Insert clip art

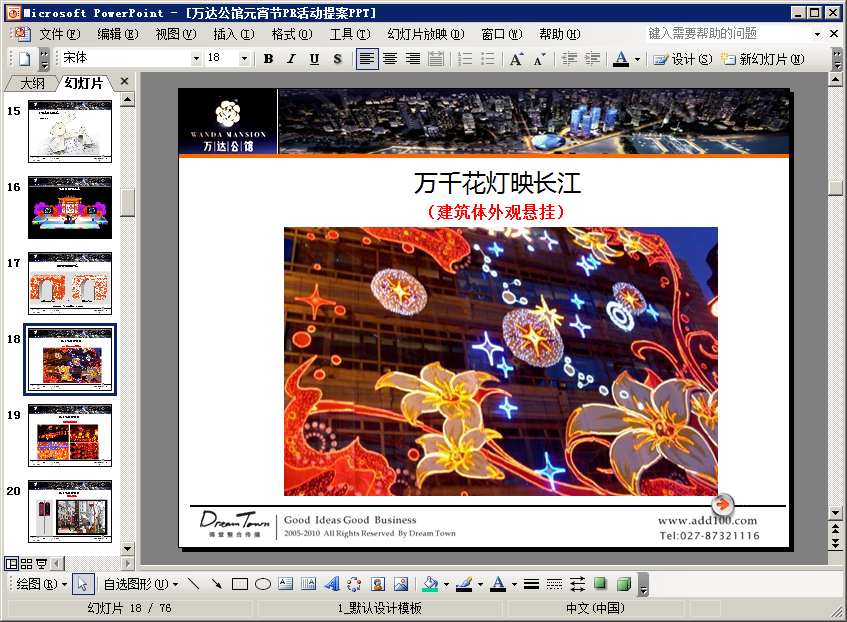(378, 584)
